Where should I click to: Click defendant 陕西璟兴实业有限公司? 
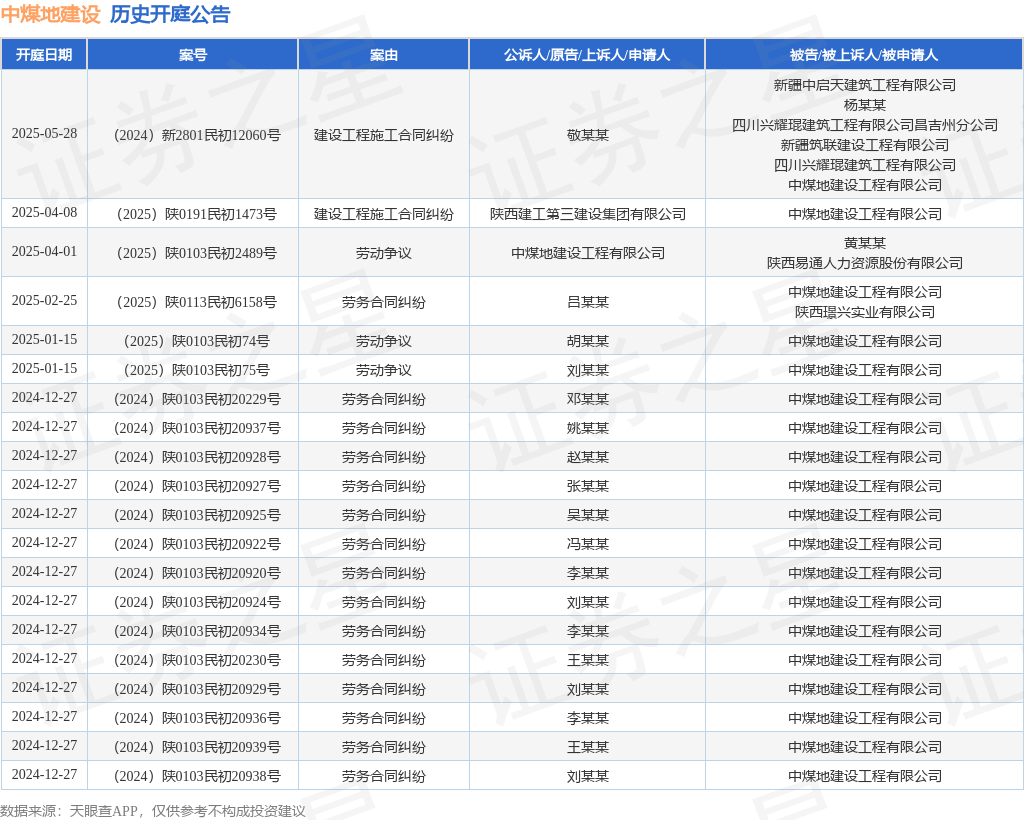(x=865, y=312)
